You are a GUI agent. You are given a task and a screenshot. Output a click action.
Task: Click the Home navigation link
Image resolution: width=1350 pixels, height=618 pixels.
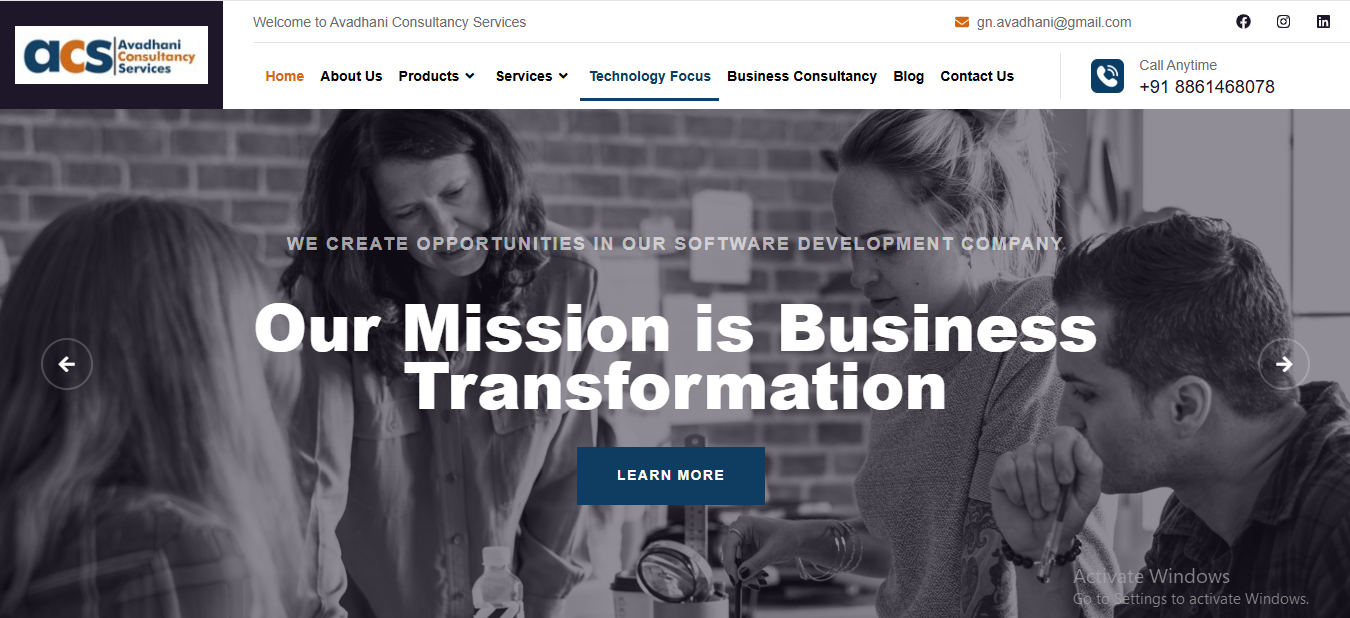pyautogui.click(x=285, y=76)
